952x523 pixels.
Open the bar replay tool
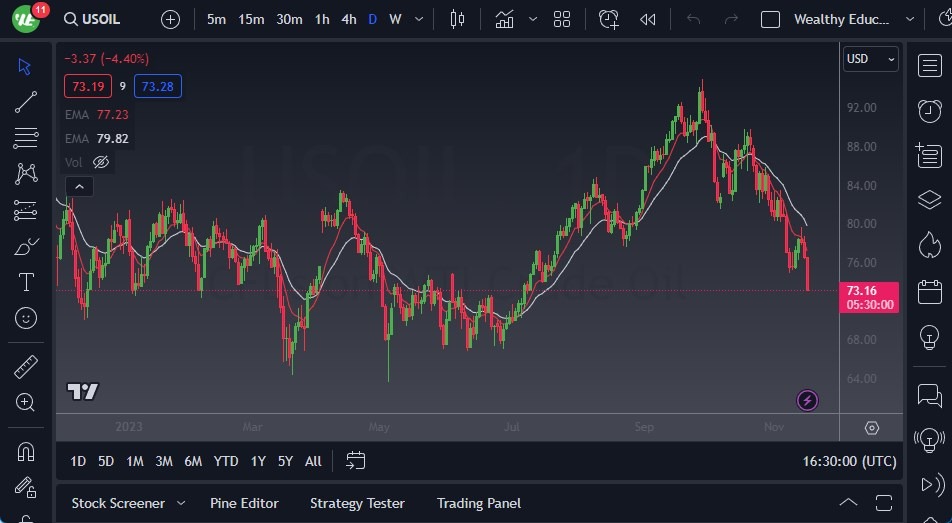pyautogui.click(x=648, y=19)
